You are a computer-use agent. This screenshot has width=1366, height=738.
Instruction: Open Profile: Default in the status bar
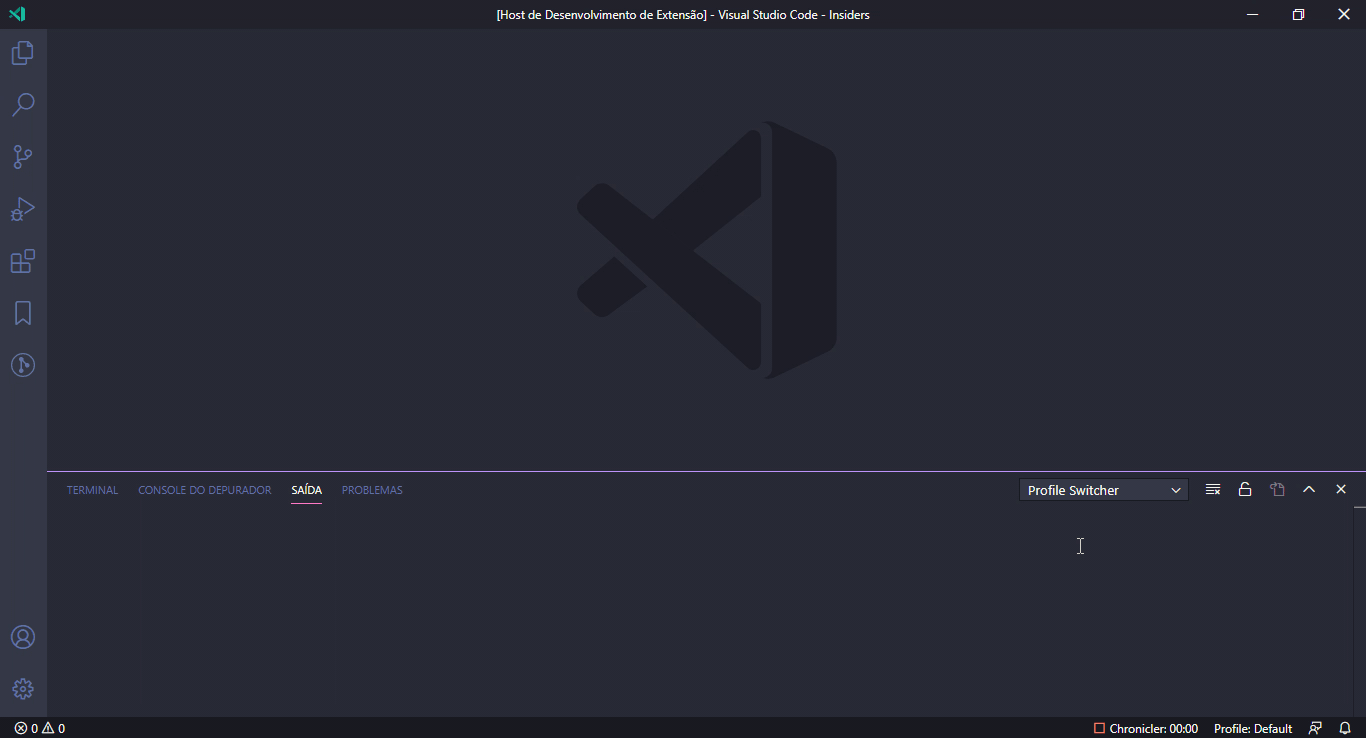tap(1252, 728)
